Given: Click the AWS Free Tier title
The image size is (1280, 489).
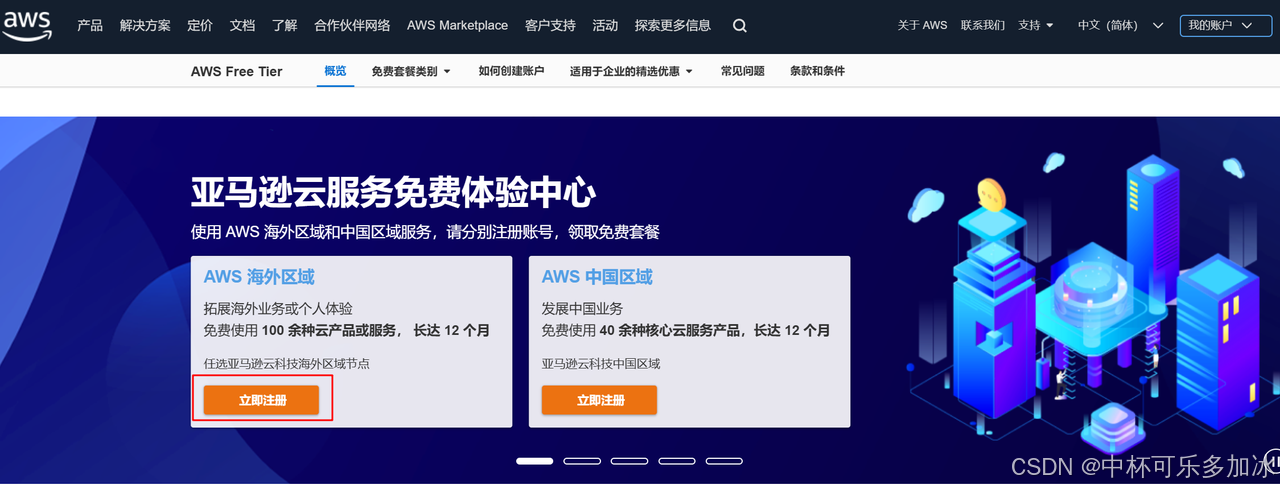Looking at the screenshot, I should (x=237, y=71).
